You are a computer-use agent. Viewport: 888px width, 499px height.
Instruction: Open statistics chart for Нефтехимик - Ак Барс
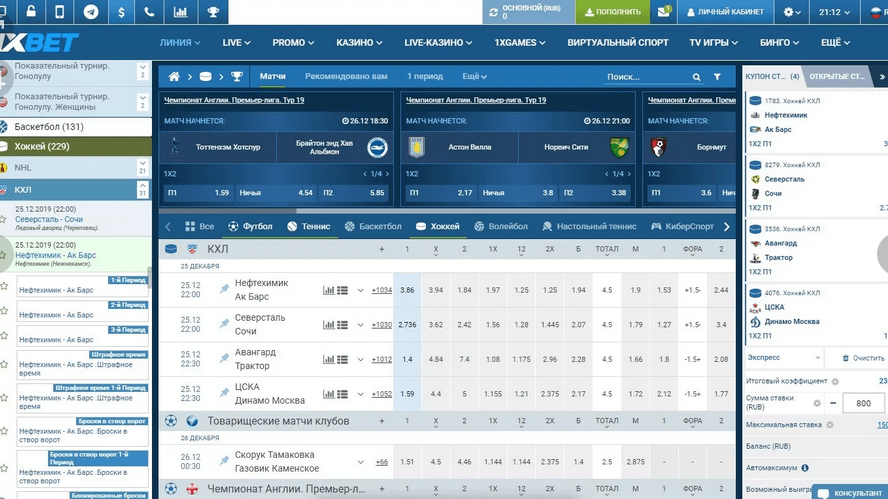point(328,290)
